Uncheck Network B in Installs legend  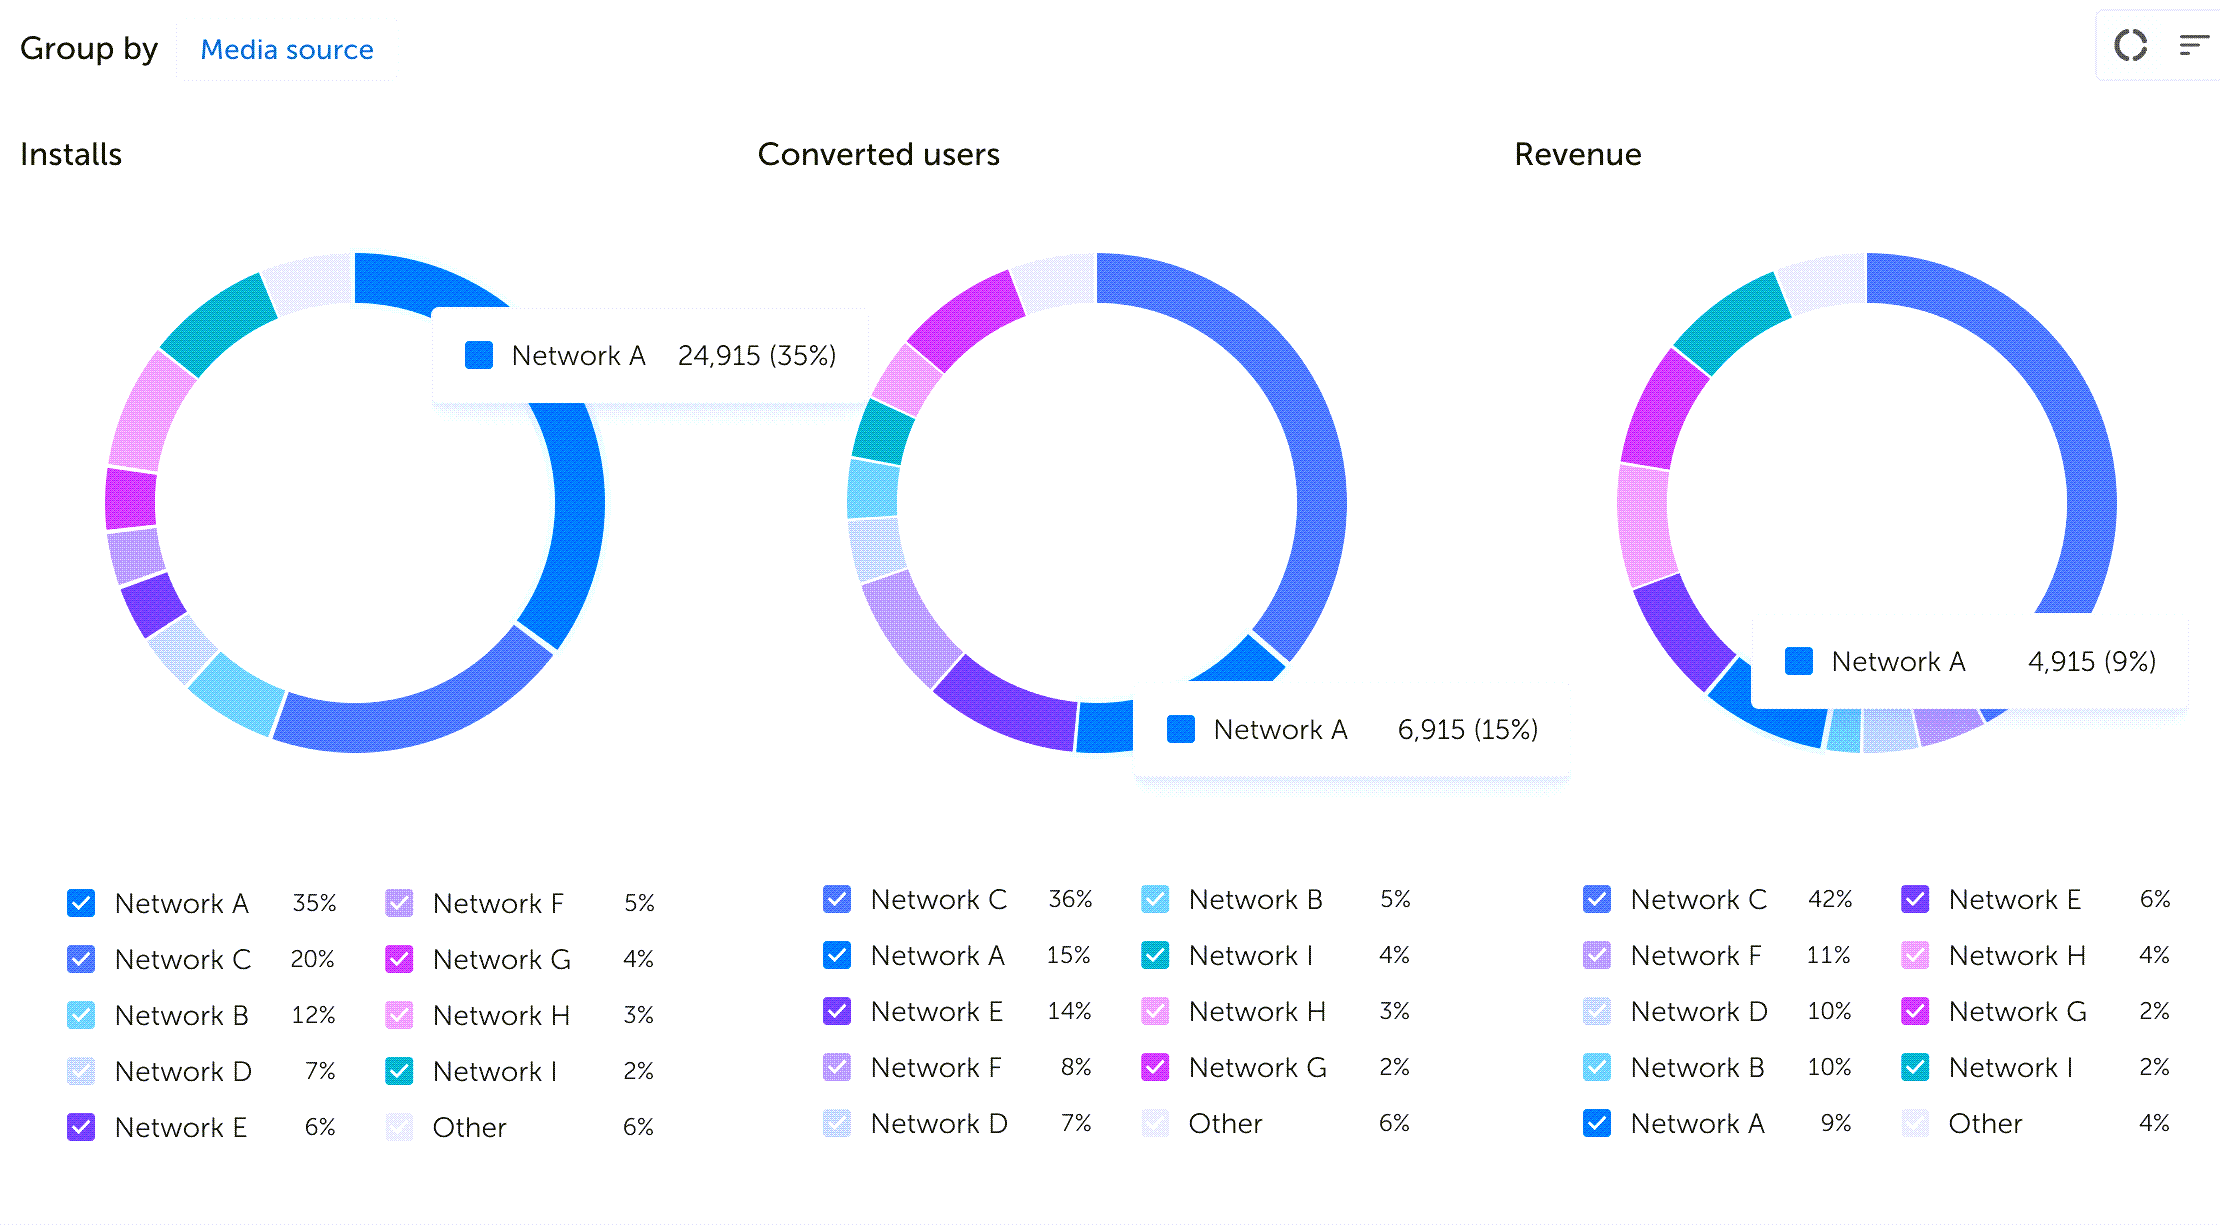coord(81,1015)
